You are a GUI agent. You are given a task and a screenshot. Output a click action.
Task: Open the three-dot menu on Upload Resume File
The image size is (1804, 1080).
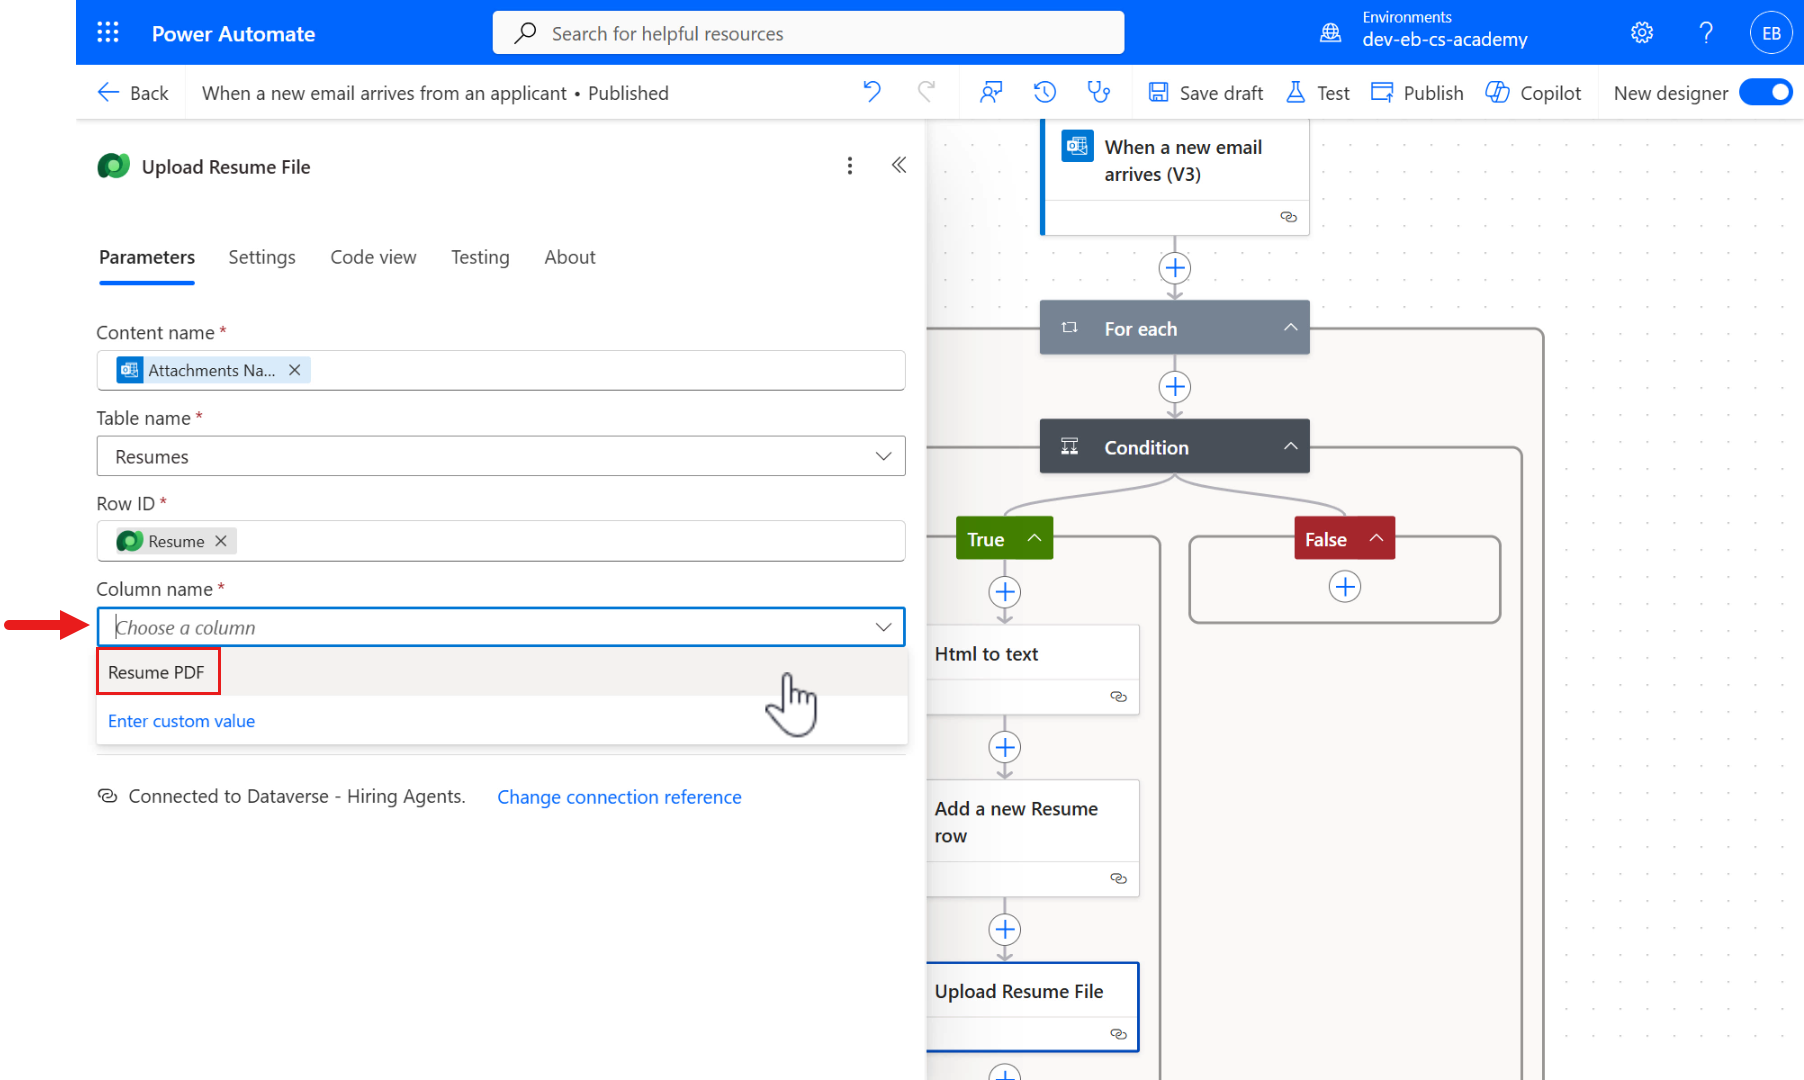click(x=849, y=165)
